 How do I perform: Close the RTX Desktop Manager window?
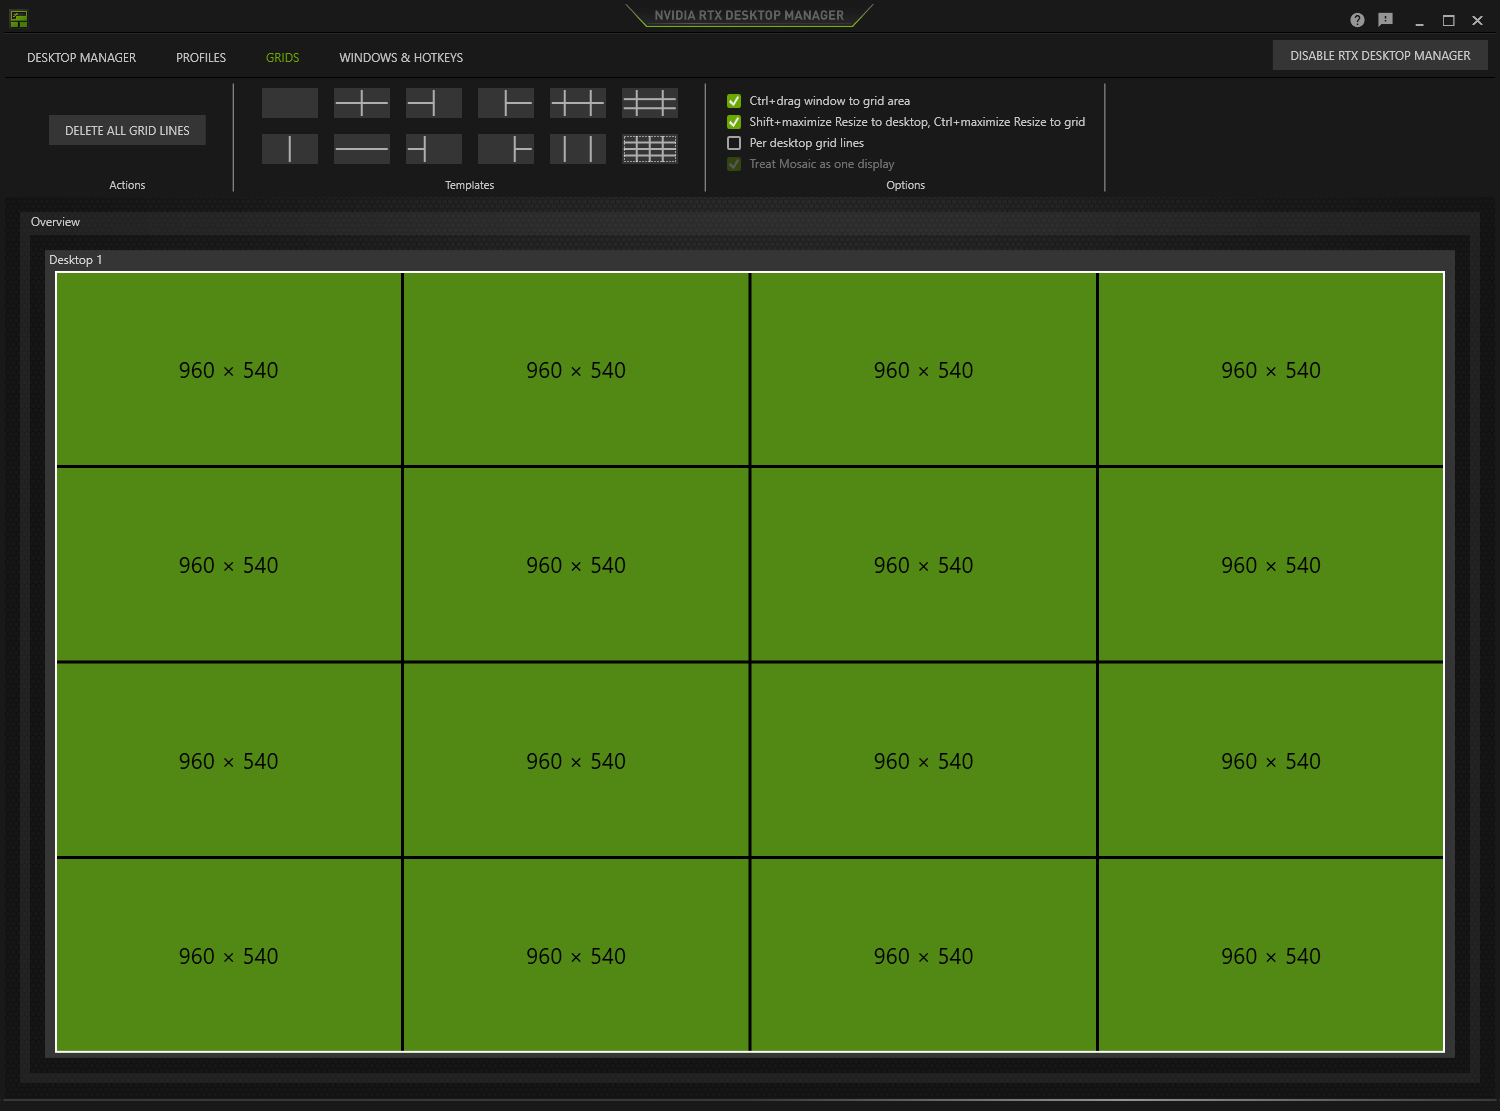(1477, 20)
